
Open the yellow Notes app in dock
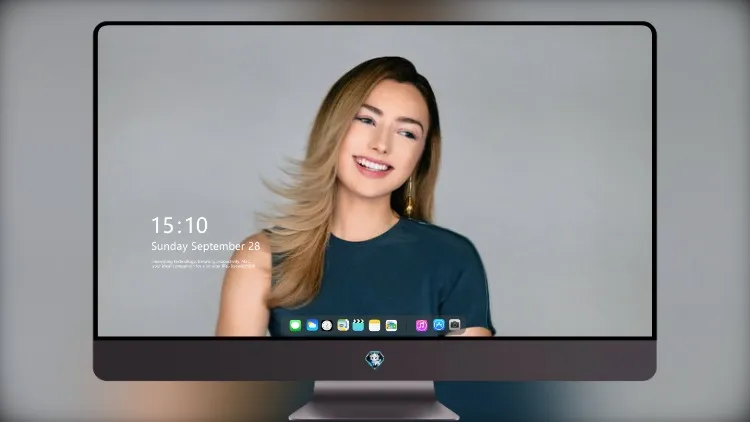coord(374,325)
